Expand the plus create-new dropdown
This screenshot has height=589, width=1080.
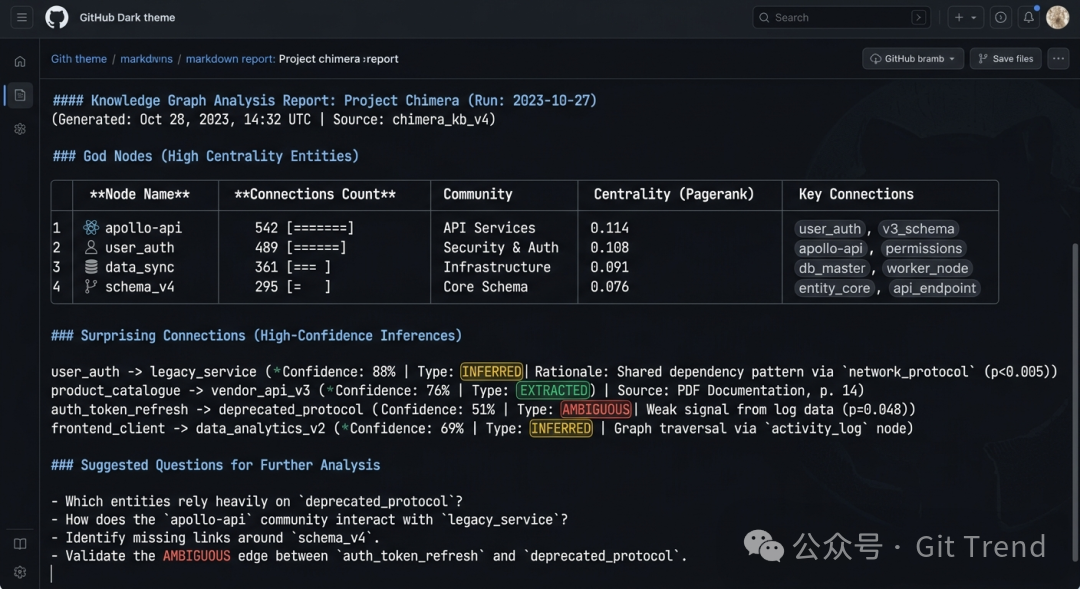pos(965,17)
